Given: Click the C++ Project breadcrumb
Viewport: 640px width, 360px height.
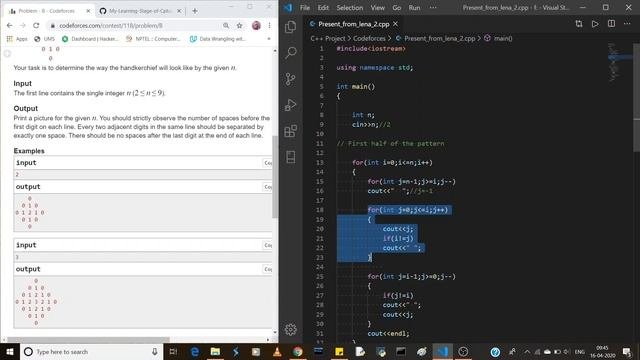Looking at the screenshot, I should (328, 38).
